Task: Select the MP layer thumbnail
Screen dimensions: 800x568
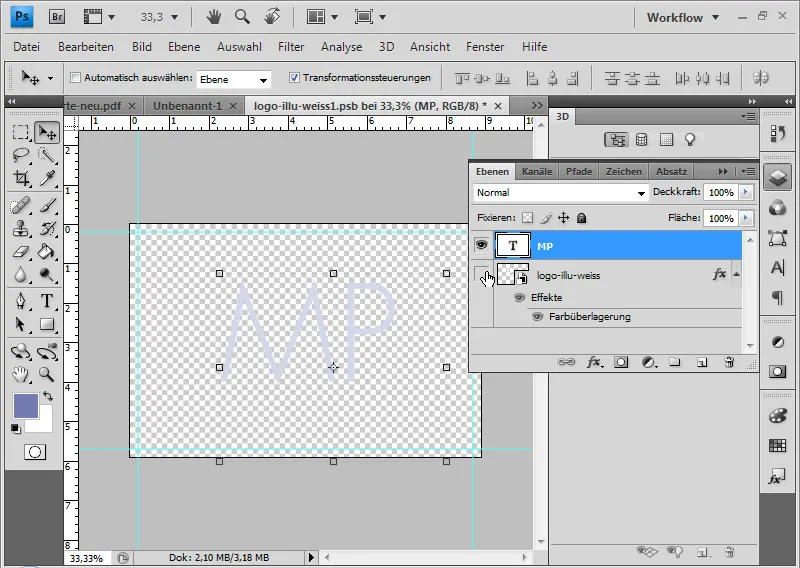Action: [x=513, y=245]
